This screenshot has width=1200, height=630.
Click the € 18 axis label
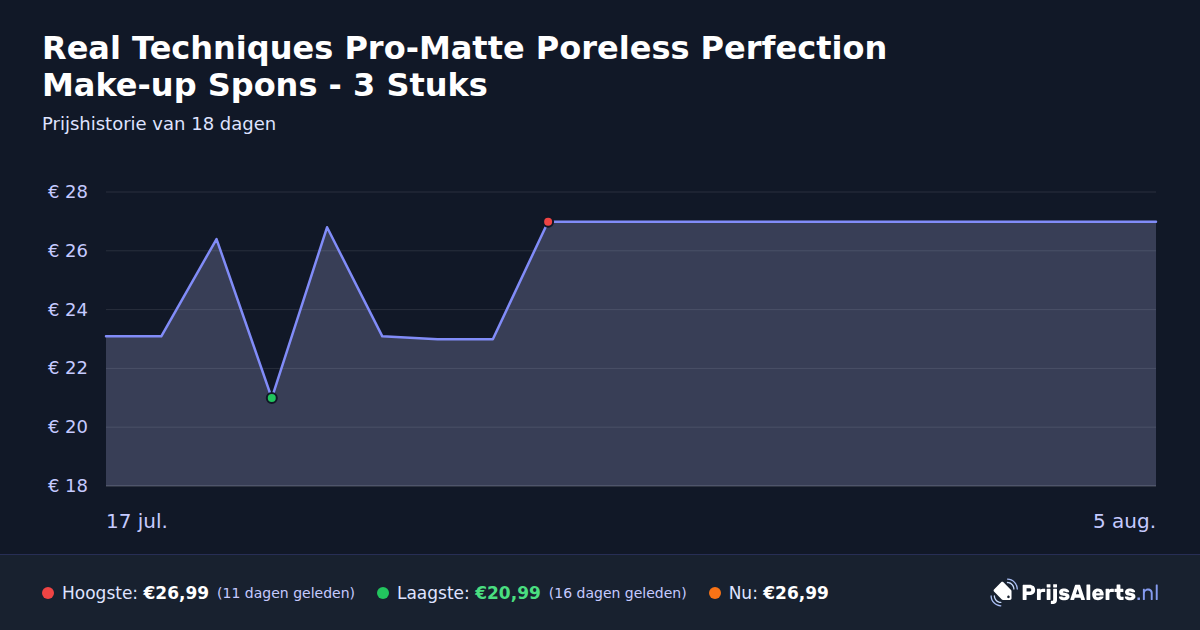68,486
